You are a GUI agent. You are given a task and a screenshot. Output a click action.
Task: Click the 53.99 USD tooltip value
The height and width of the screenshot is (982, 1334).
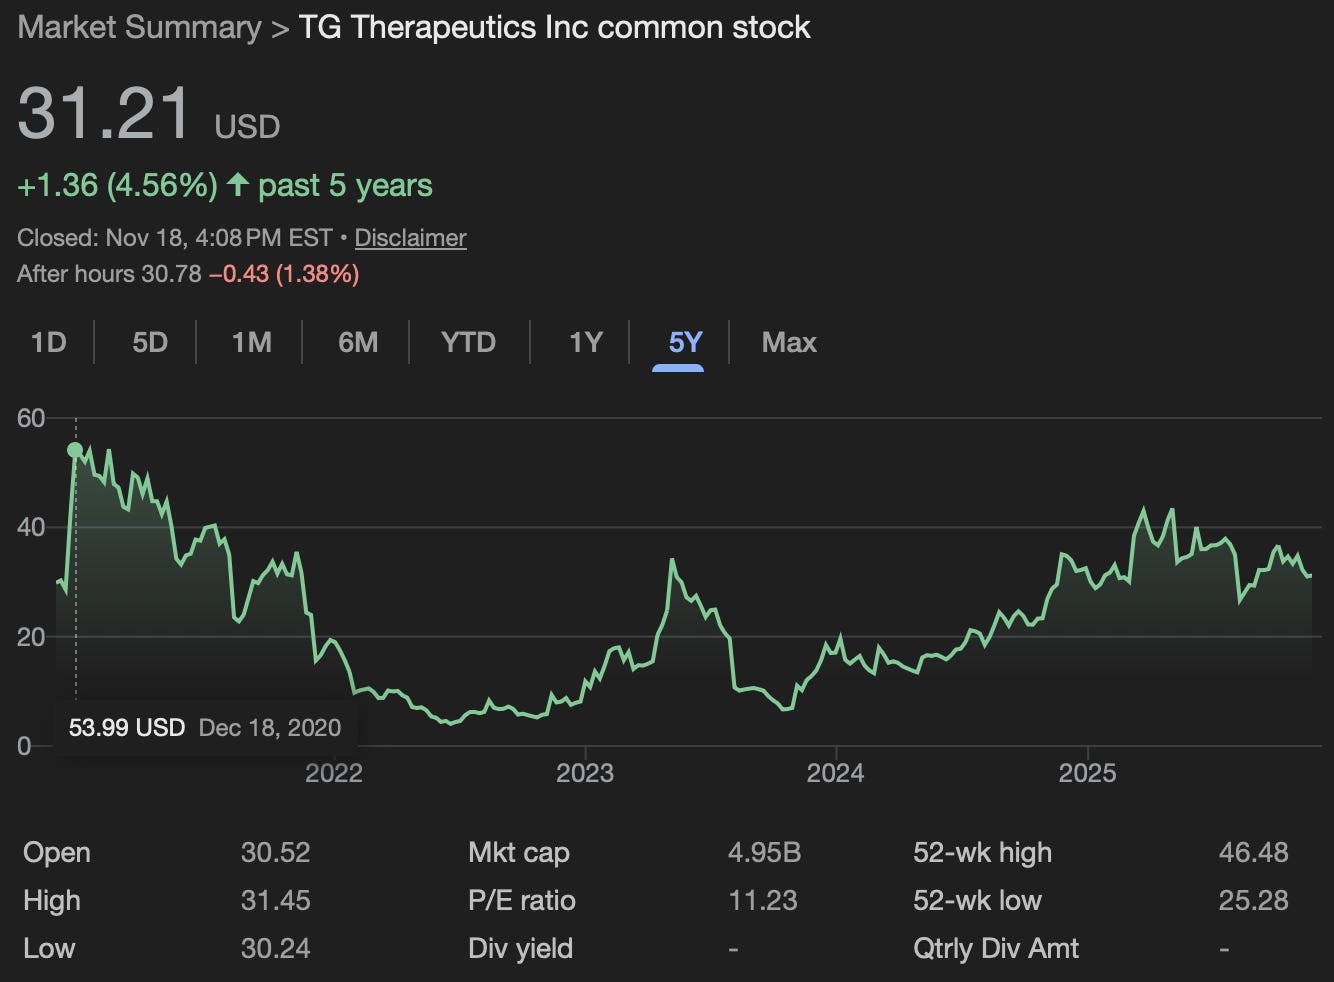coord(127,728)
